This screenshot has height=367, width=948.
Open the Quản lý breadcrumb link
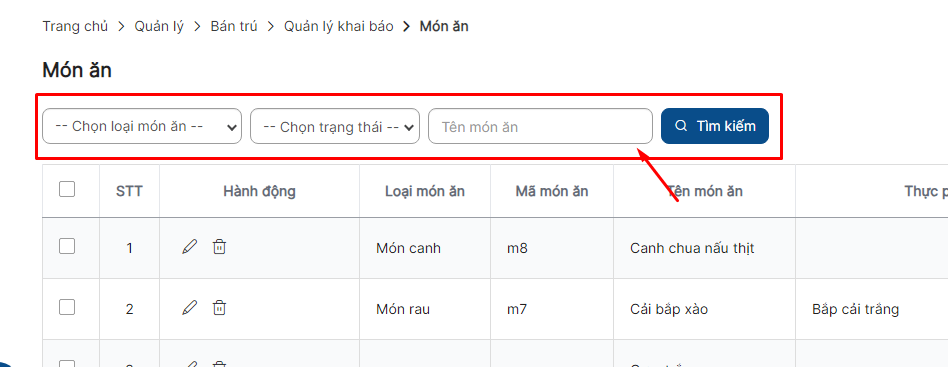click(x=159, y=26)
